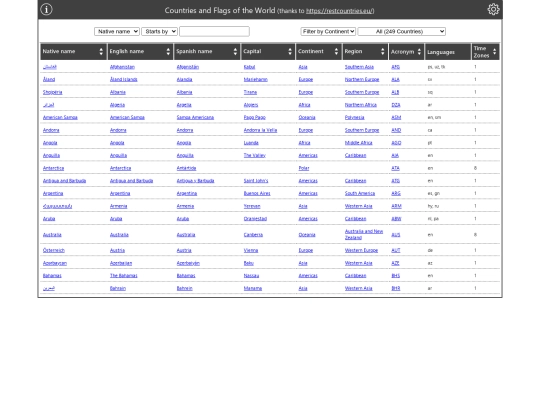Open Mariehamn capital link
Screen dimensions: 540x405
click(256, 80)
